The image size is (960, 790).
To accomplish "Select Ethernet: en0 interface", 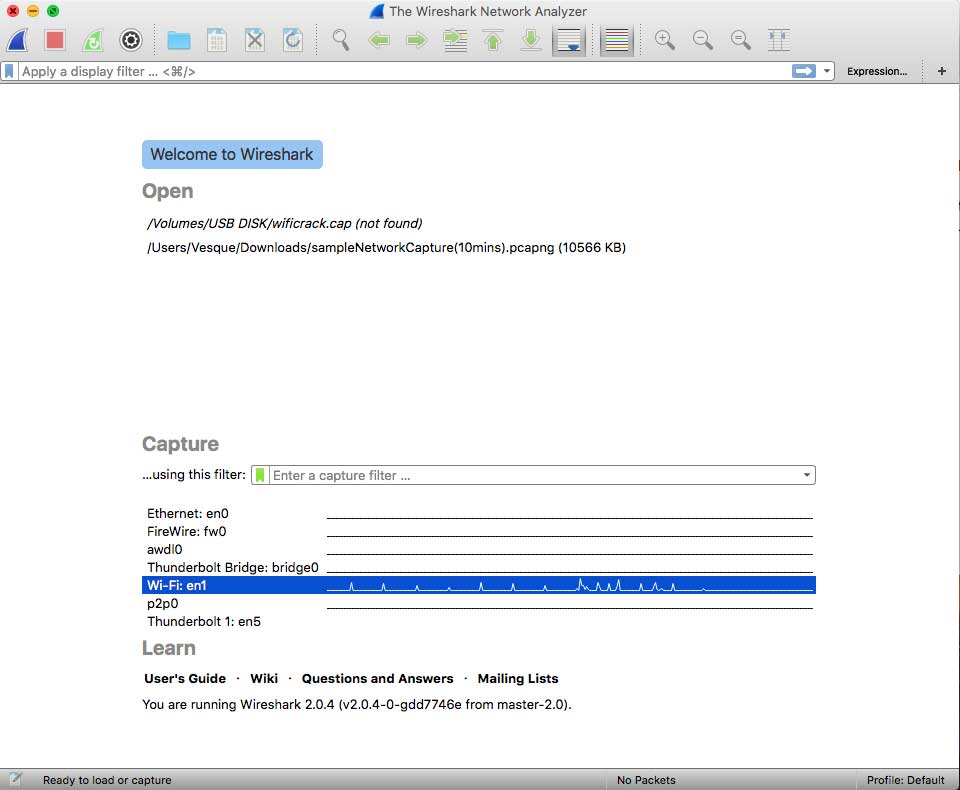I will pyautogui.click(x=479, y=514).
